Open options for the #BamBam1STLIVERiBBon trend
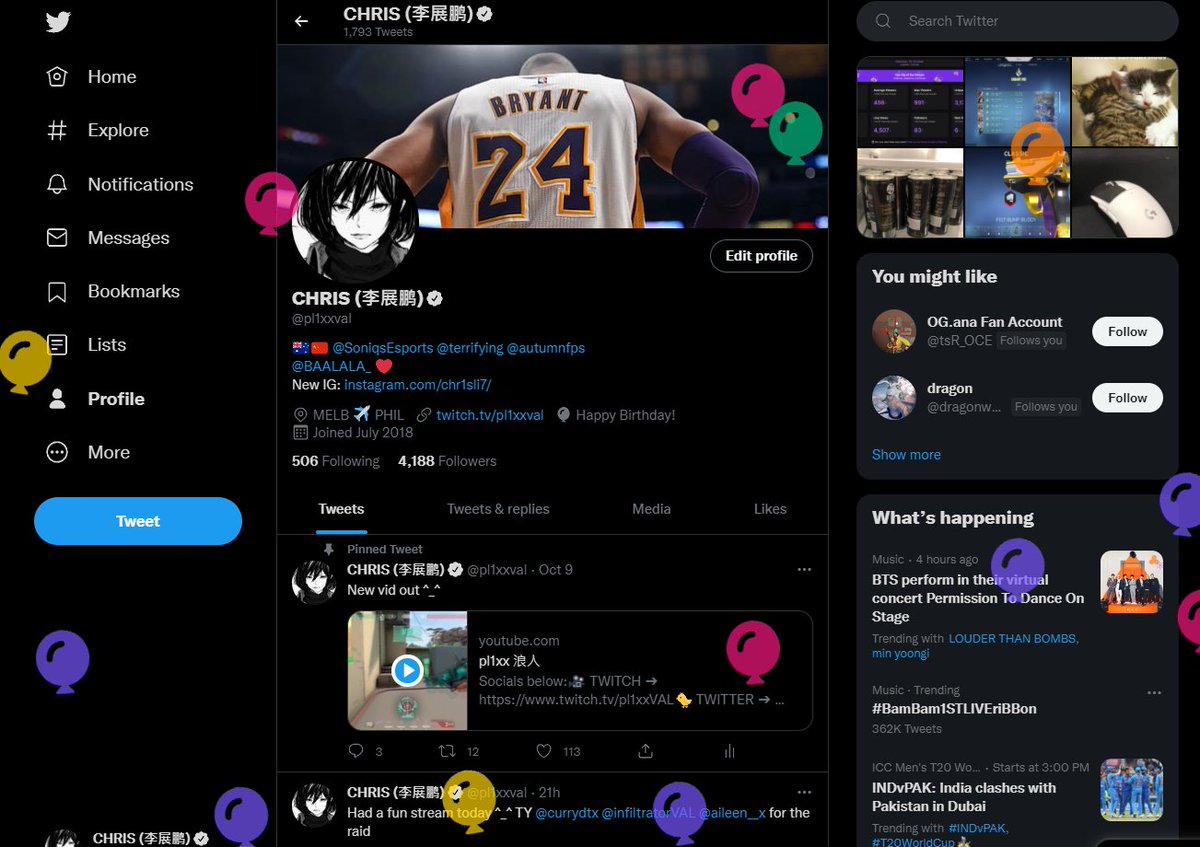The image size is (1200, 847). [x=1154, y=692]
